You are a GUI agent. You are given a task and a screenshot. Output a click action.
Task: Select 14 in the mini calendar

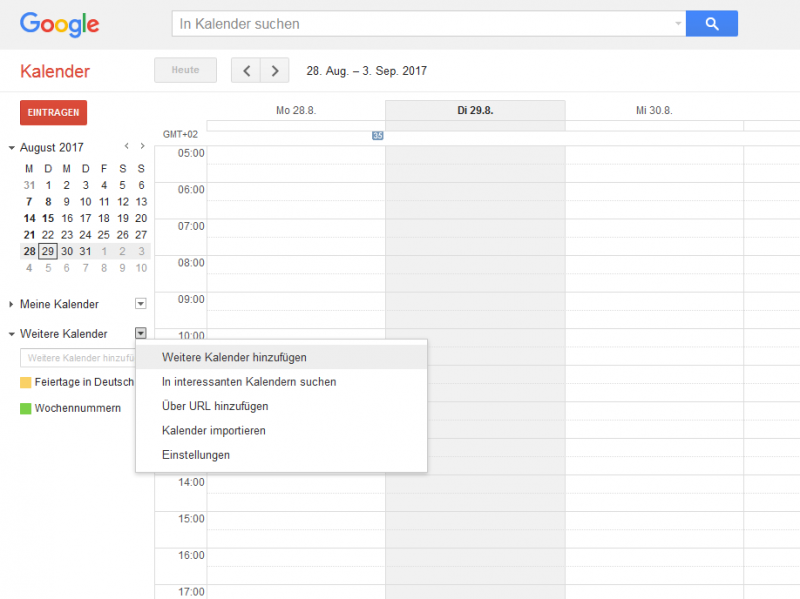click(30, 218)
